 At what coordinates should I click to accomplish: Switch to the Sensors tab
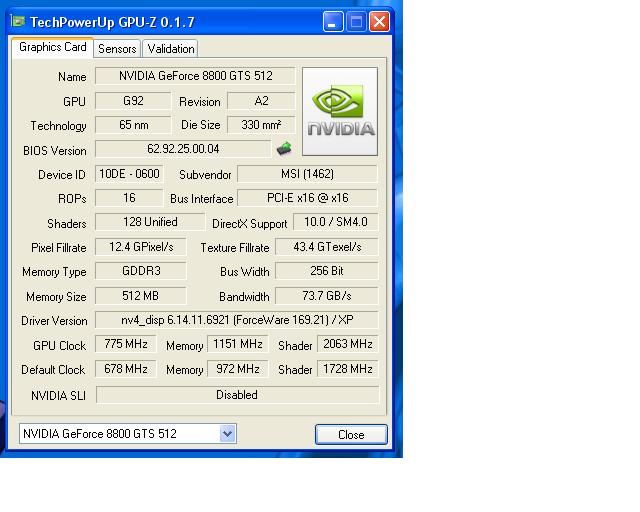pyautogui.click(x=117, y=49)
